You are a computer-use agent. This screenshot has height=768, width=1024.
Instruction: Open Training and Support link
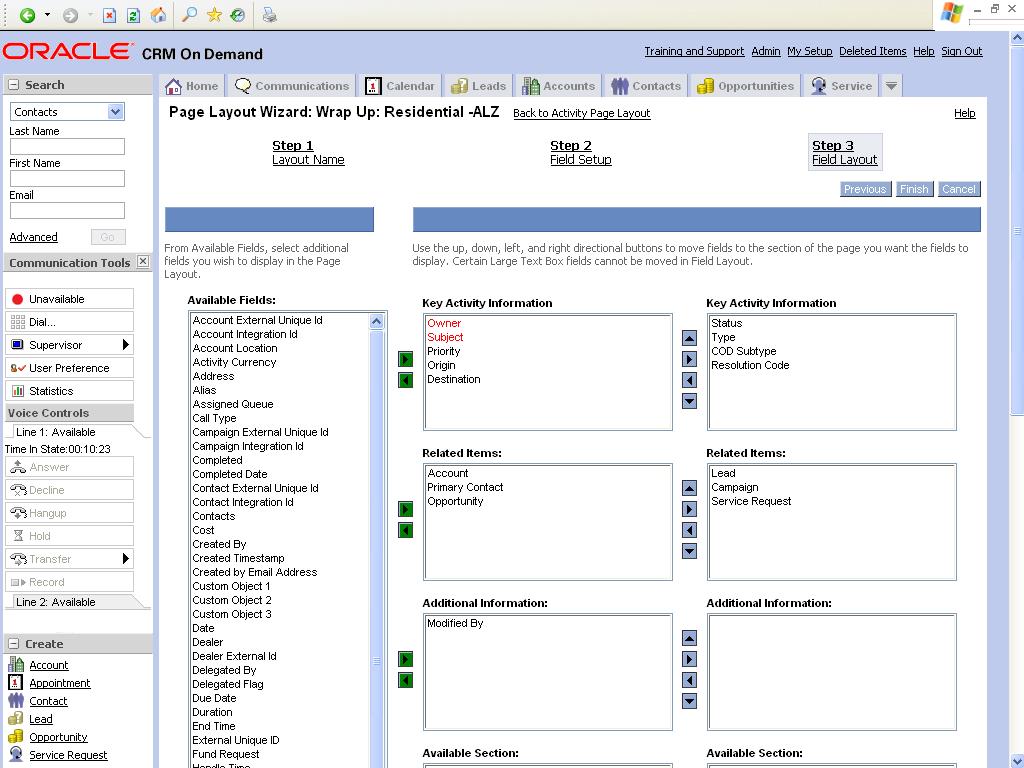[694, 51]
